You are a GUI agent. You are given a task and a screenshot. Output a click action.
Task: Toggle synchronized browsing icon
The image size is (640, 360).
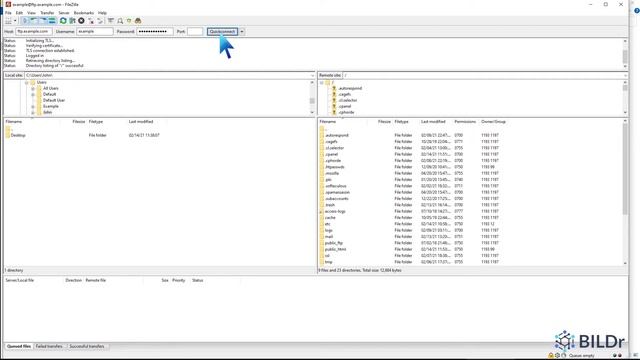[129, 20]
